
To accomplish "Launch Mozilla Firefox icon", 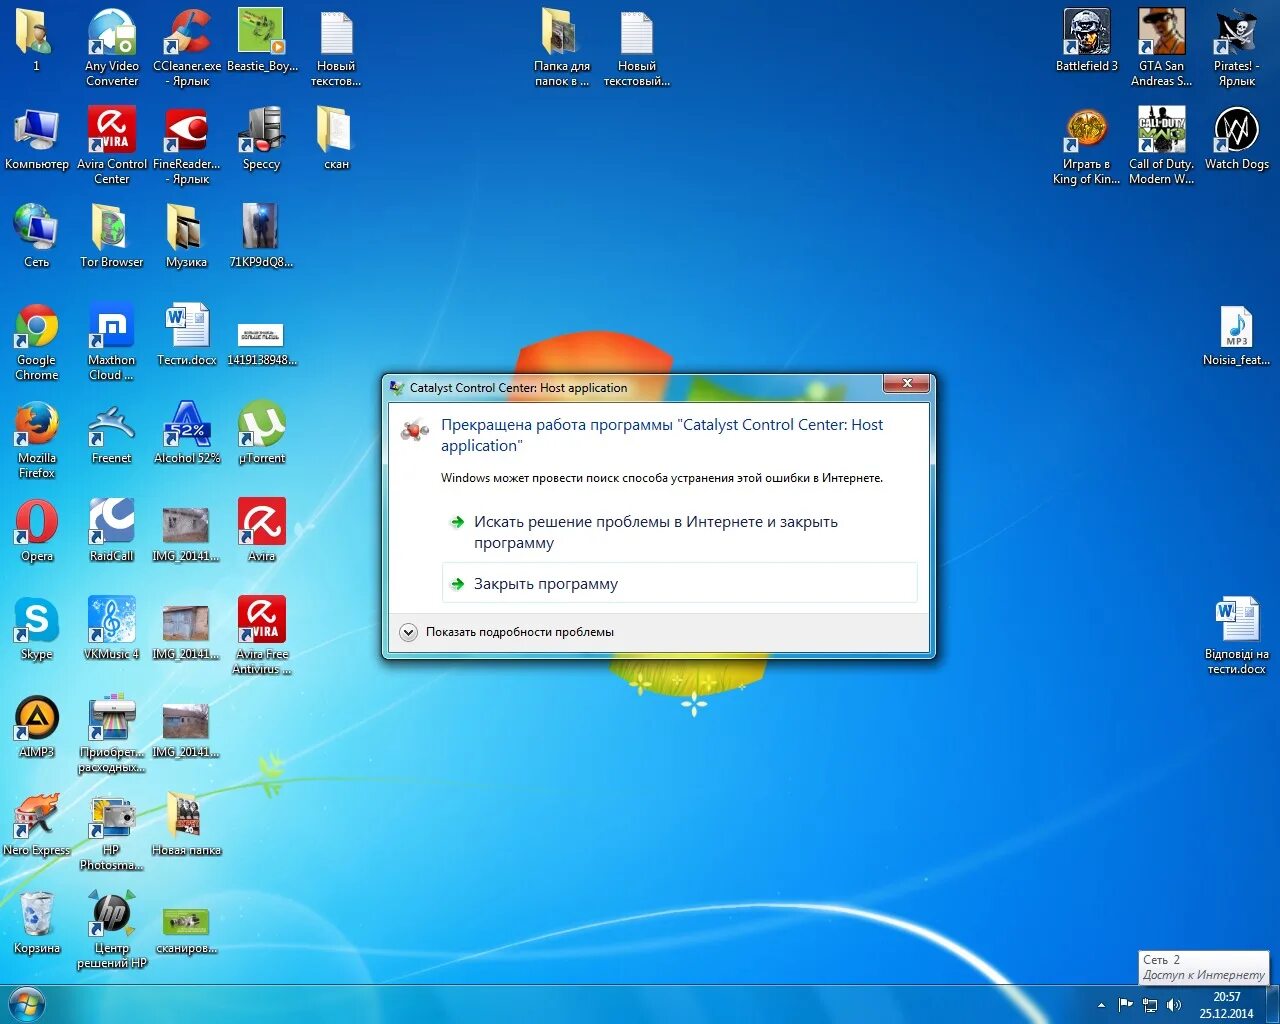I will click(x=37, y=440).
